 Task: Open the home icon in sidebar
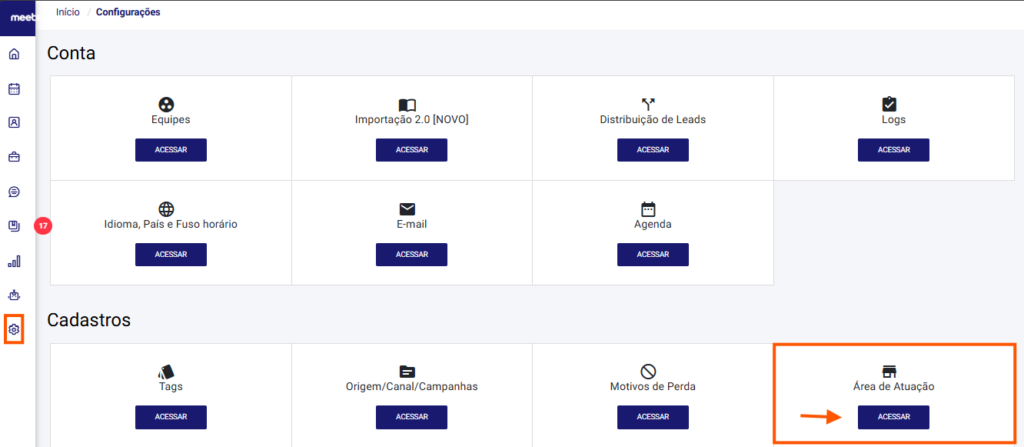[x=14, y=54]
